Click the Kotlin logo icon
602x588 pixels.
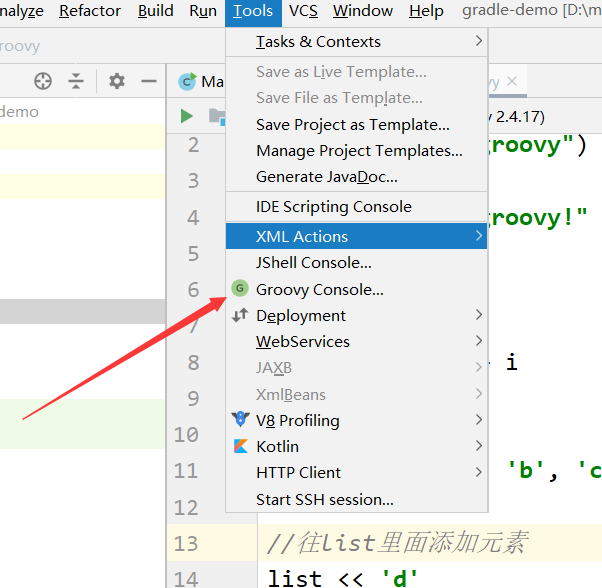pos(240,446)
